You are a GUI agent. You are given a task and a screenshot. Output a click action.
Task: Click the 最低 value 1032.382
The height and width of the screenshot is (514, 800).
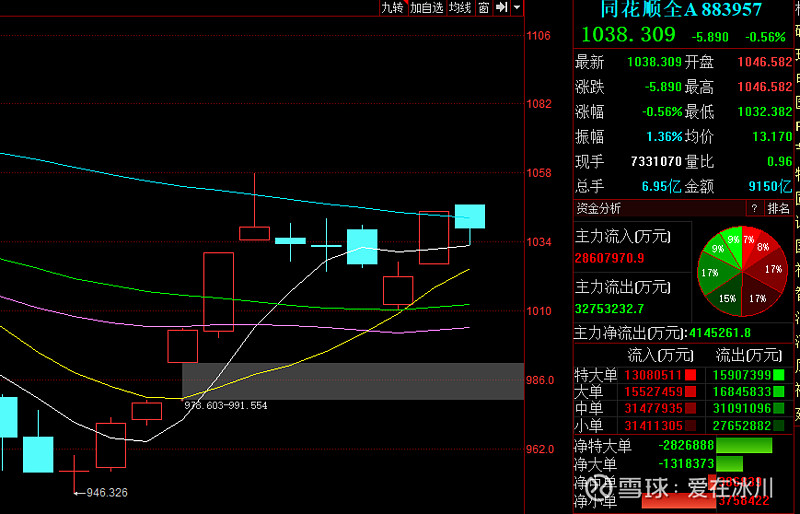point(764,112)
